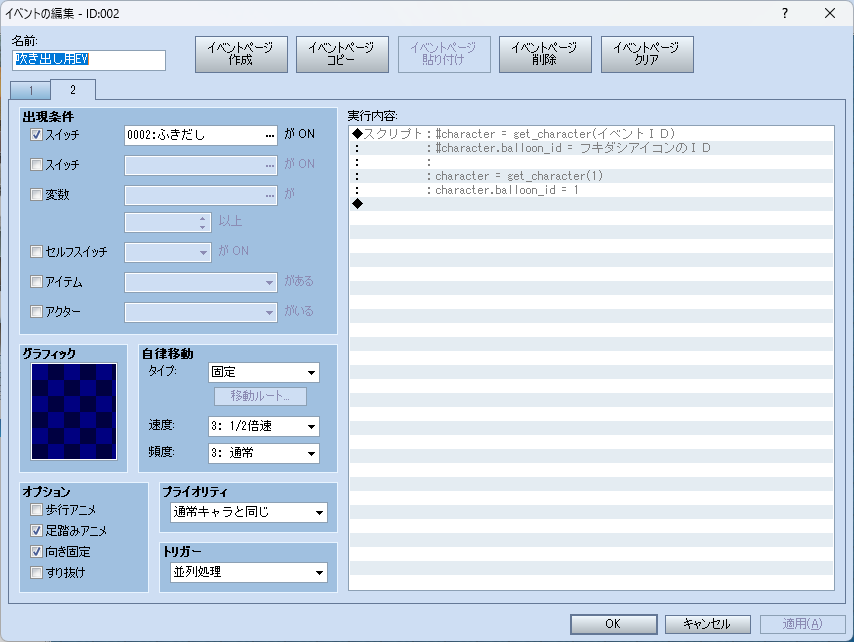This screenshot has height=642, width=854.
Task: Click the disabled 変数 ellipsis button
Action: click(x=270, y=195)
